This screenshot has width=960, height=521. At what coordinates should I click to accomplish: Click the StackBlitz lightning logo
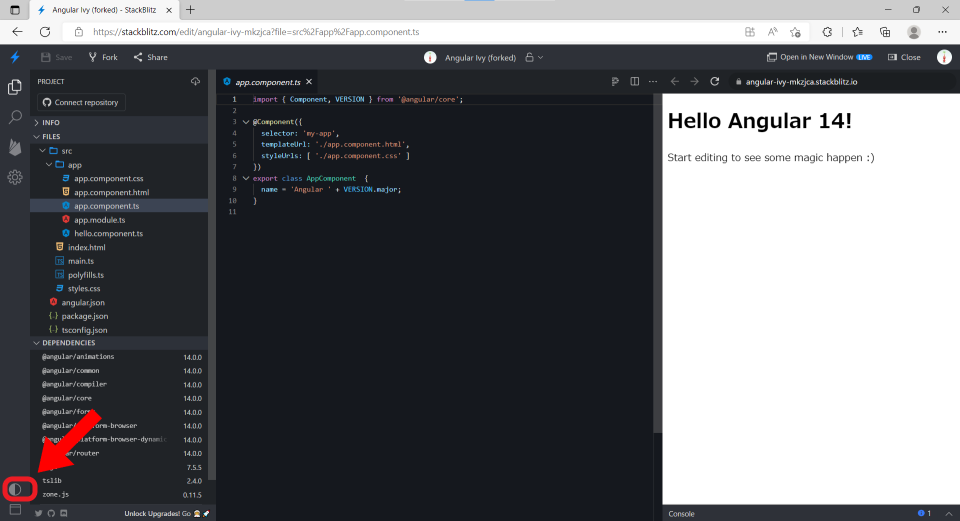(x=15, y=57)
